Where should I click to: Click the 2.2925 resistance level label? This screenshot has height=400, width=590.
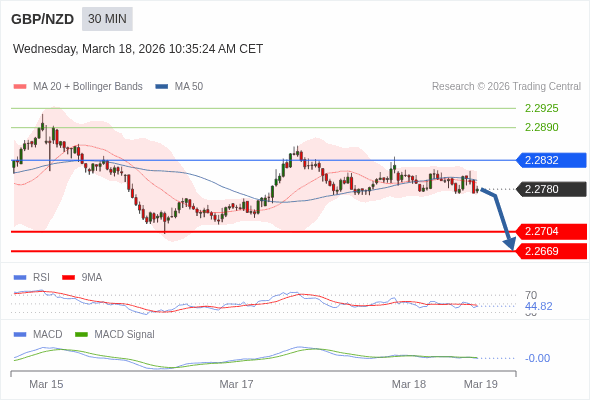(541, 108)
